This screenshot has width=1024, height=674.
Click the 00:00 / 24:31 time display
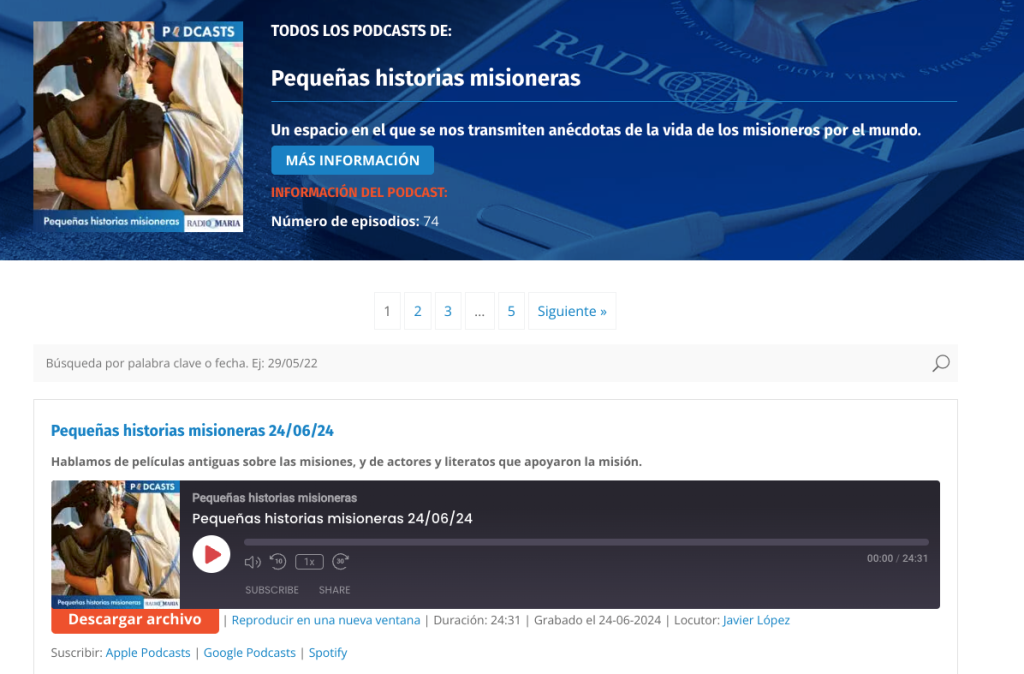(x=897, y=558)
